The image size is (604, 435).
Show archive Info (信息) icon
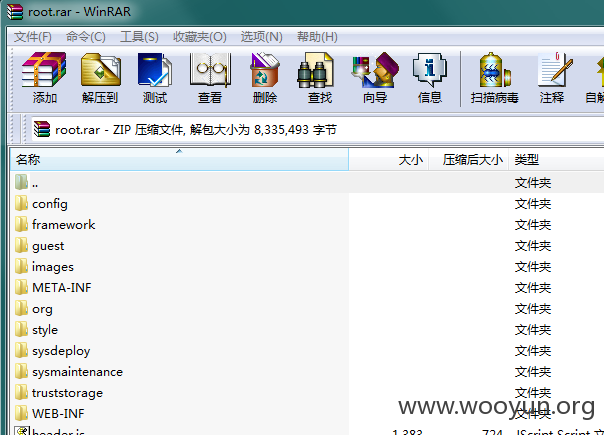[x=430, y=70]
